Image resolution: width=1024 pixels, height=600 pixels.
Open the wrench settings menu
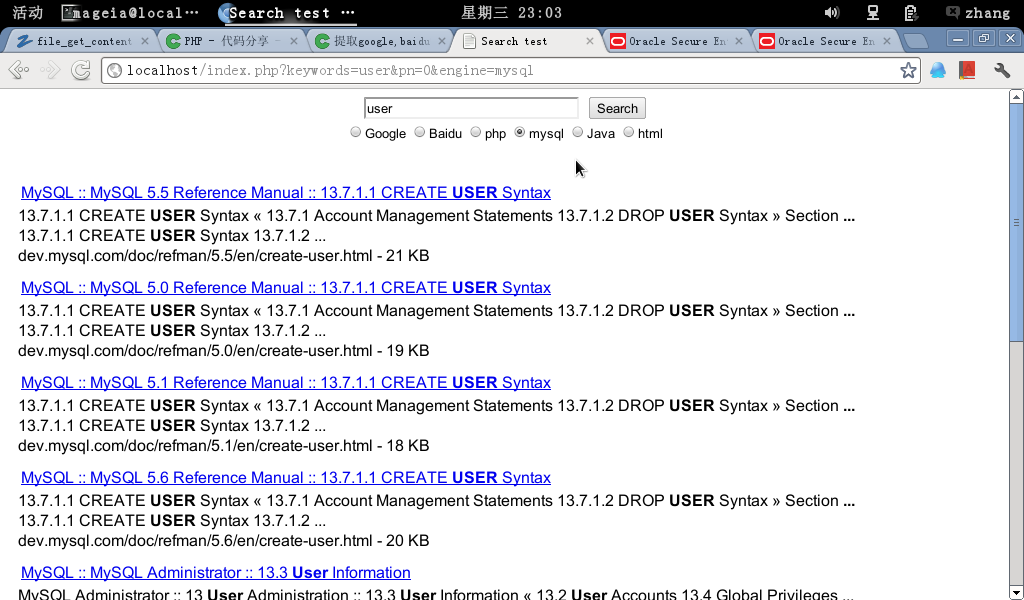(x=1001, y=70)
